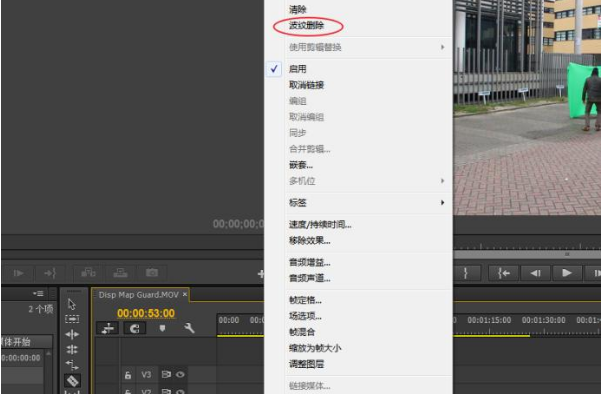Close the Disp Map Guard.MOV sequence tab
602x394 pixels.
185,294
